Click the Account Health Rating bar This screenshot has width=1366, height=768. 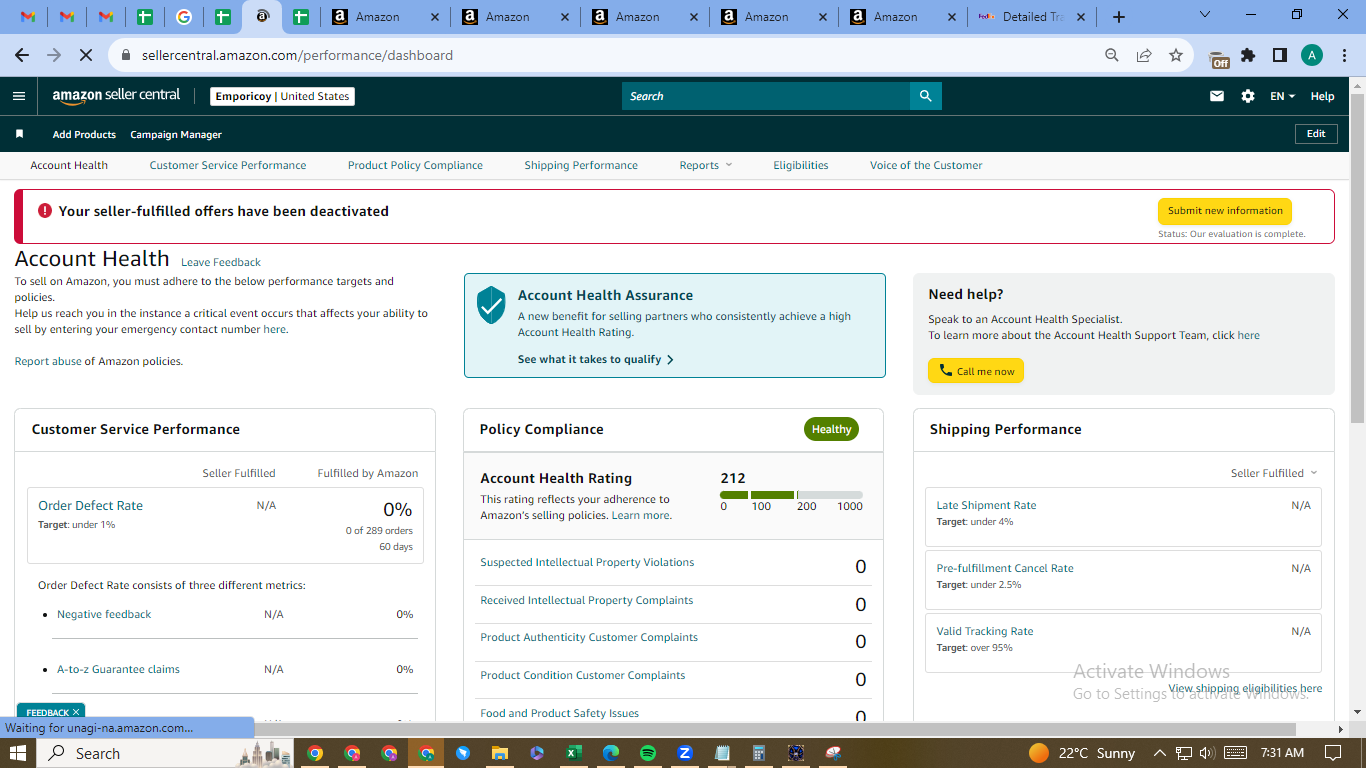791,494
